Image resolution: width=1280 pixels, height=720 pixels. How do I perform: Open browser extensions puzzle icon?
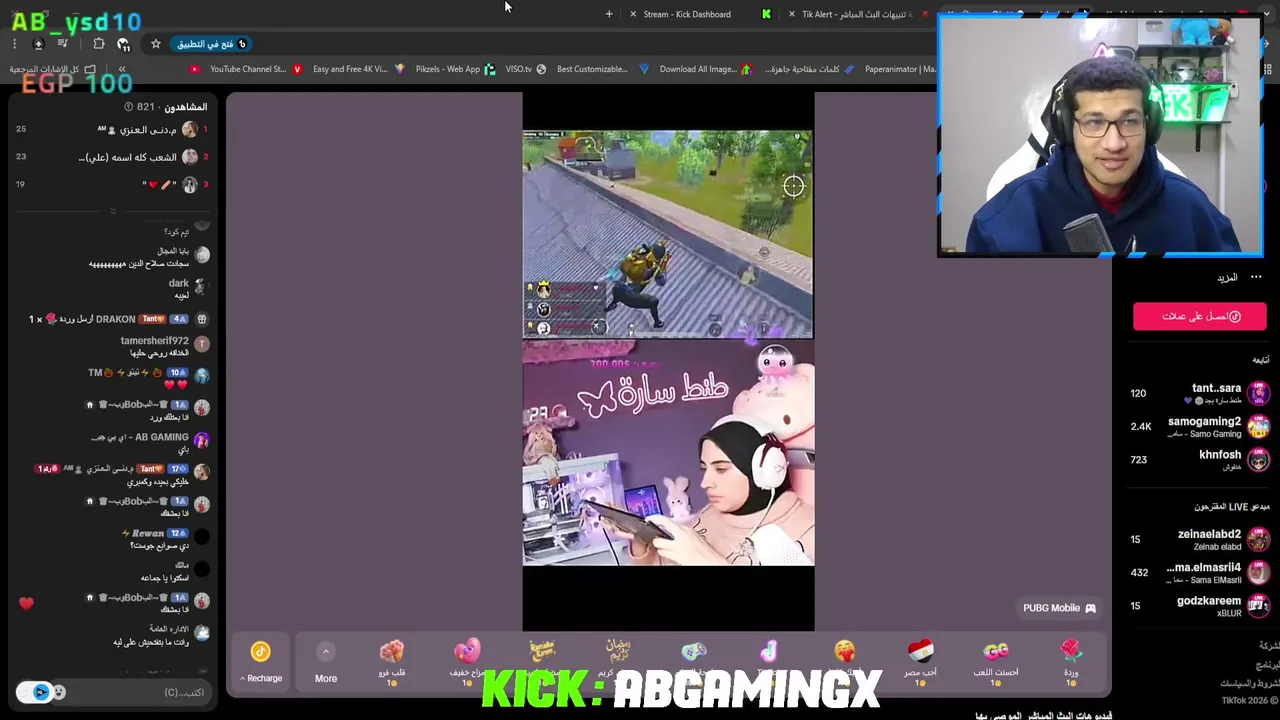pyautogui.click(x=98, y=44)
